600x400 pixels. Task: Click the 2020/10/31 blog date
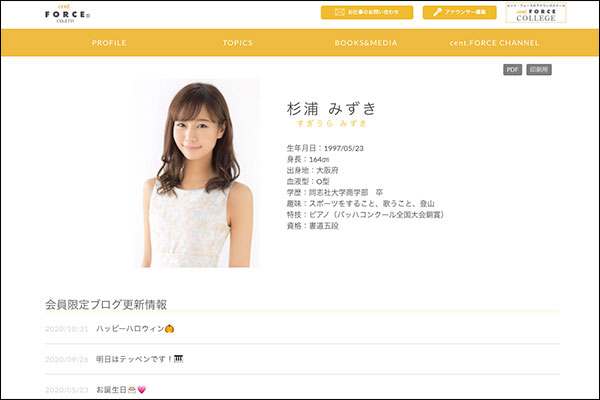tap(67, 328)
